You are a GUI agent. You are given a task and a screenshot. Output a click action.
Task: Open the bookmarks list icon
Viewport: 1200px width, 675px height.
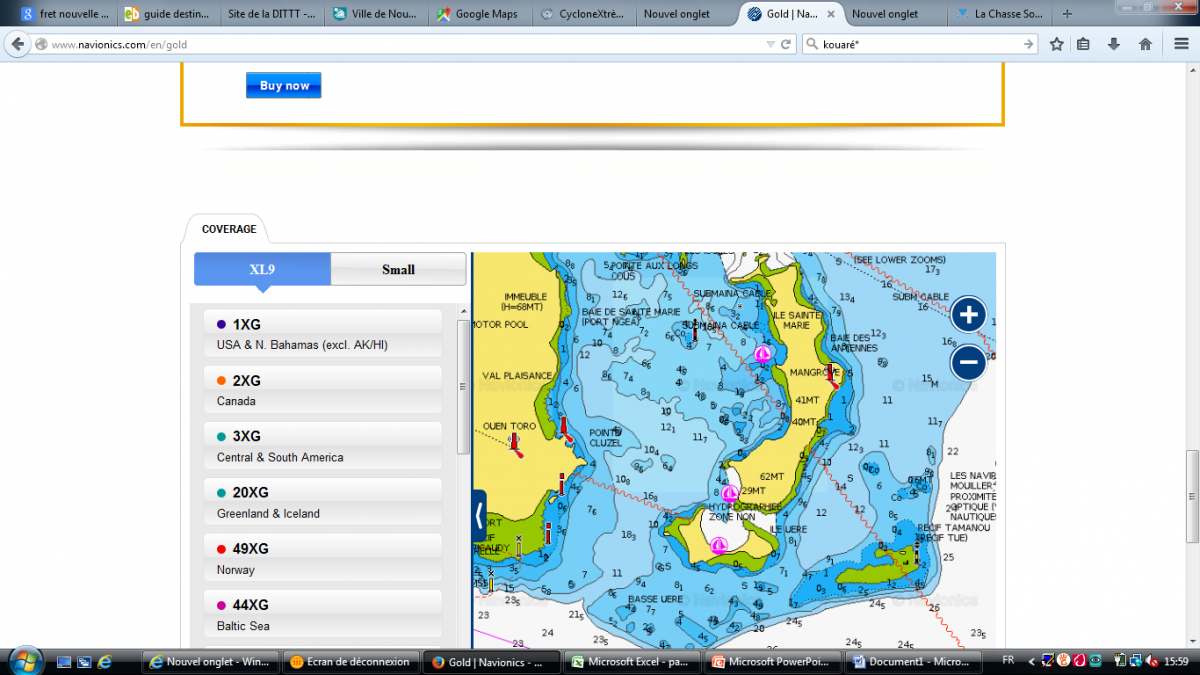click(1085, 45)
